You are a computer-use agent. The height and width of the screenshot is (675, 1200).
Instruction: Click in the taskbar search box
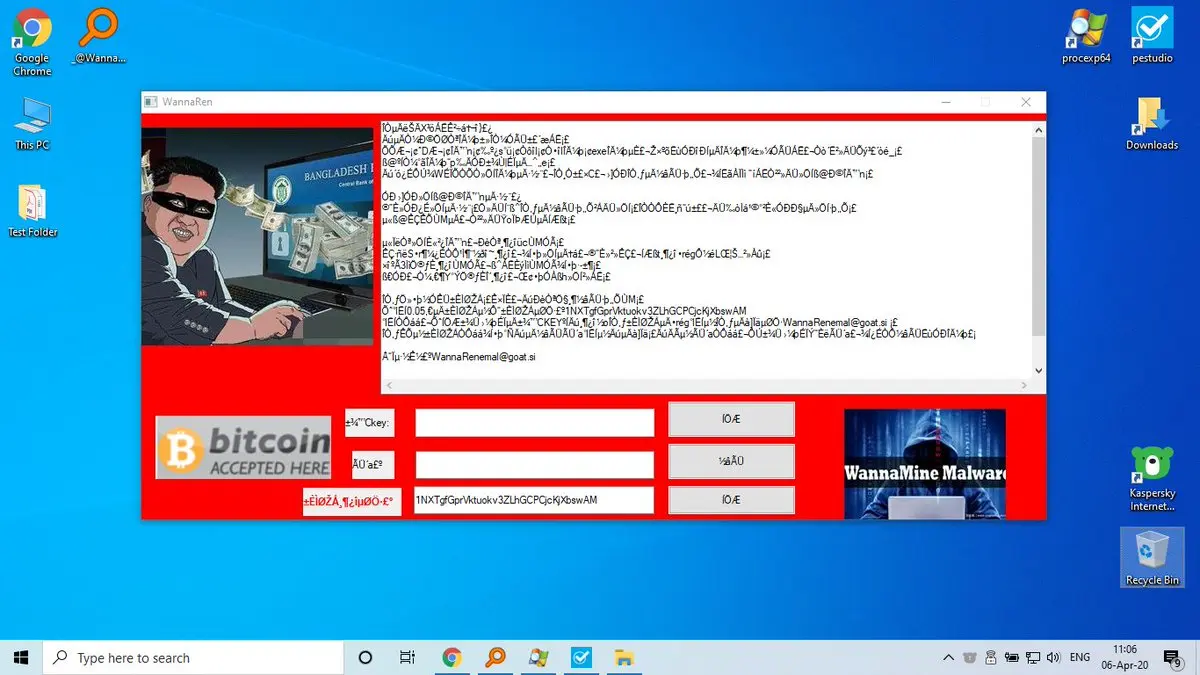tap(194, 657)
